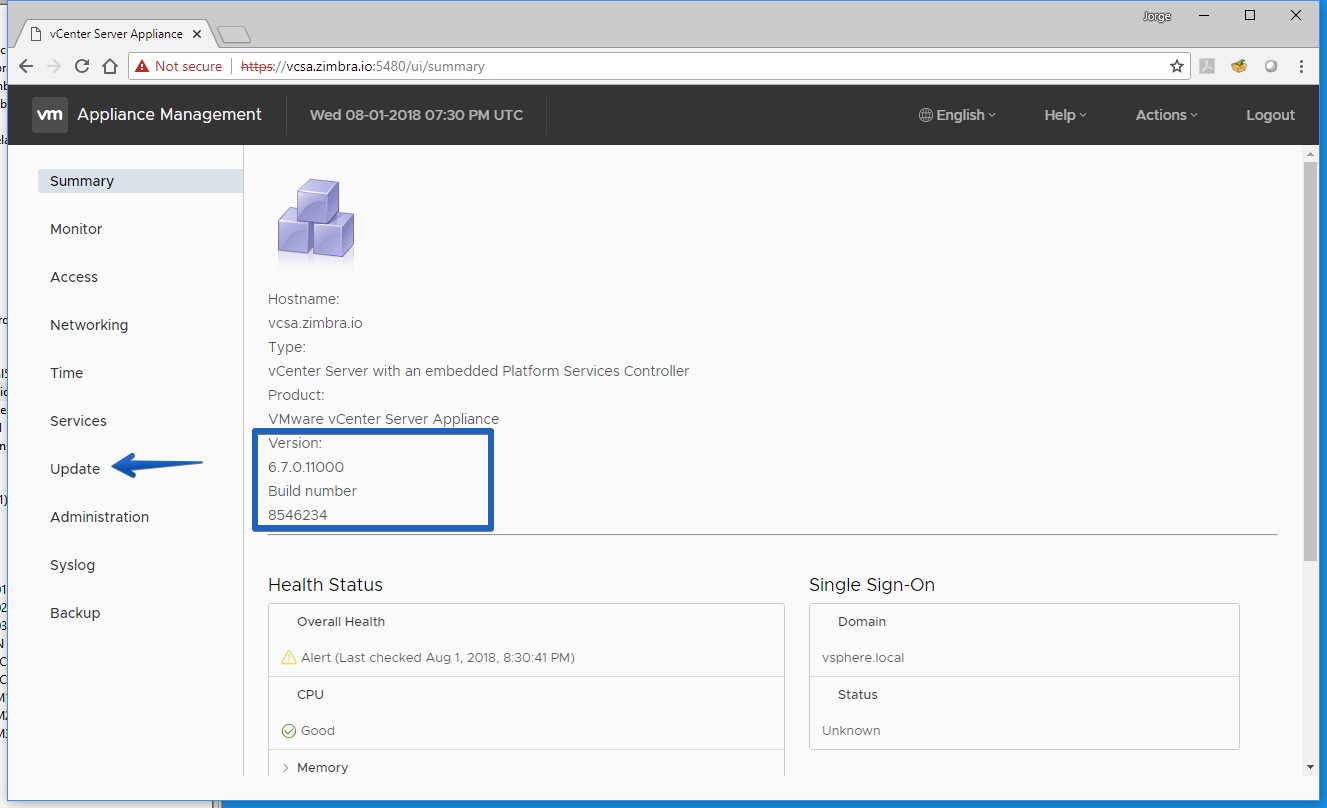Open the Syslog section
This screenshot has height=808, width=1327.
coord(72,565)
